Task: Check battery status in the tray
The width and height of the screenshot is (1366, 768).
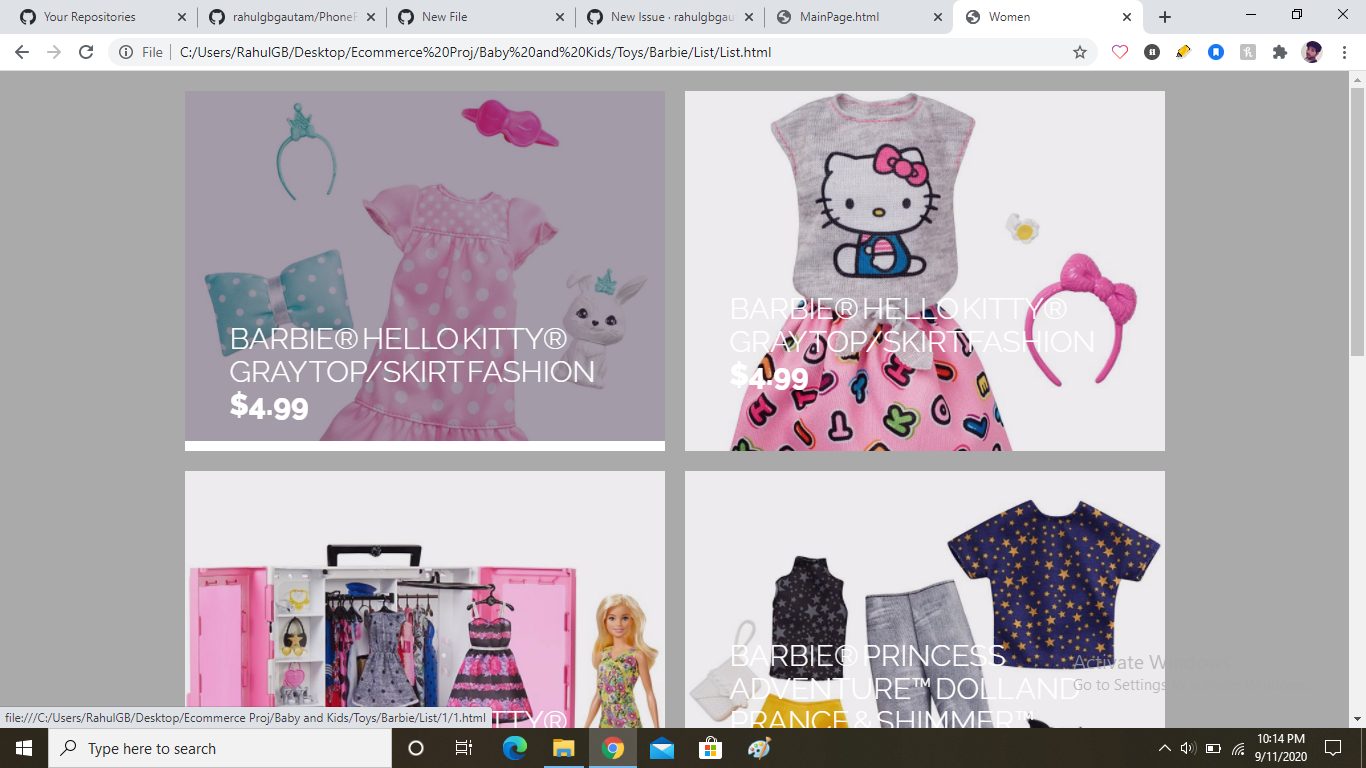Action: (1213, 748)
